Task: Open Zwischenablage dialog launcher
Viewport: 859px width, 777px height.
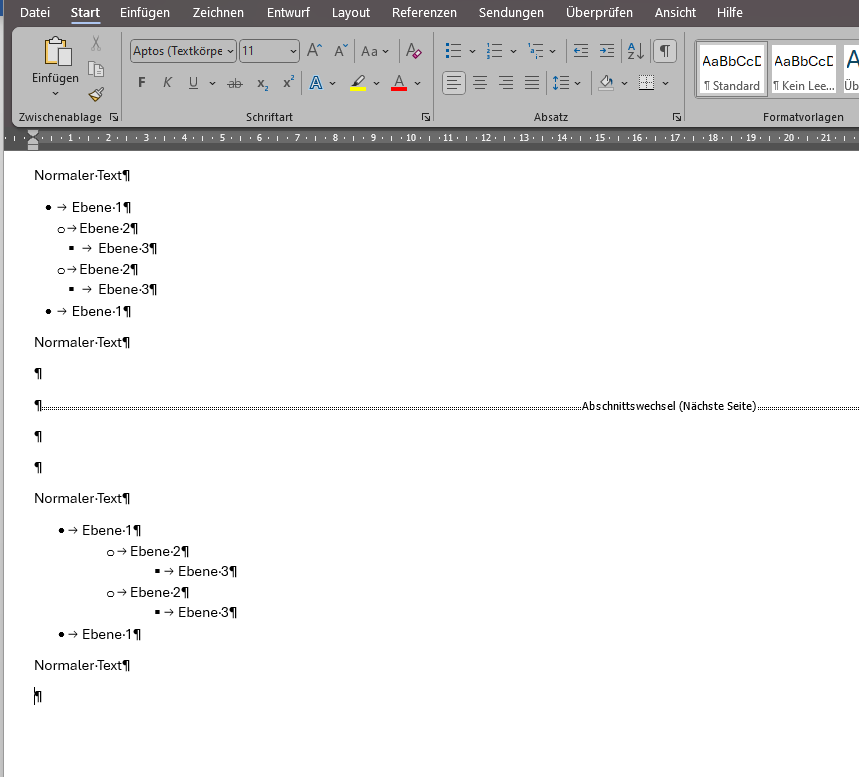Action: coord(114,117)
